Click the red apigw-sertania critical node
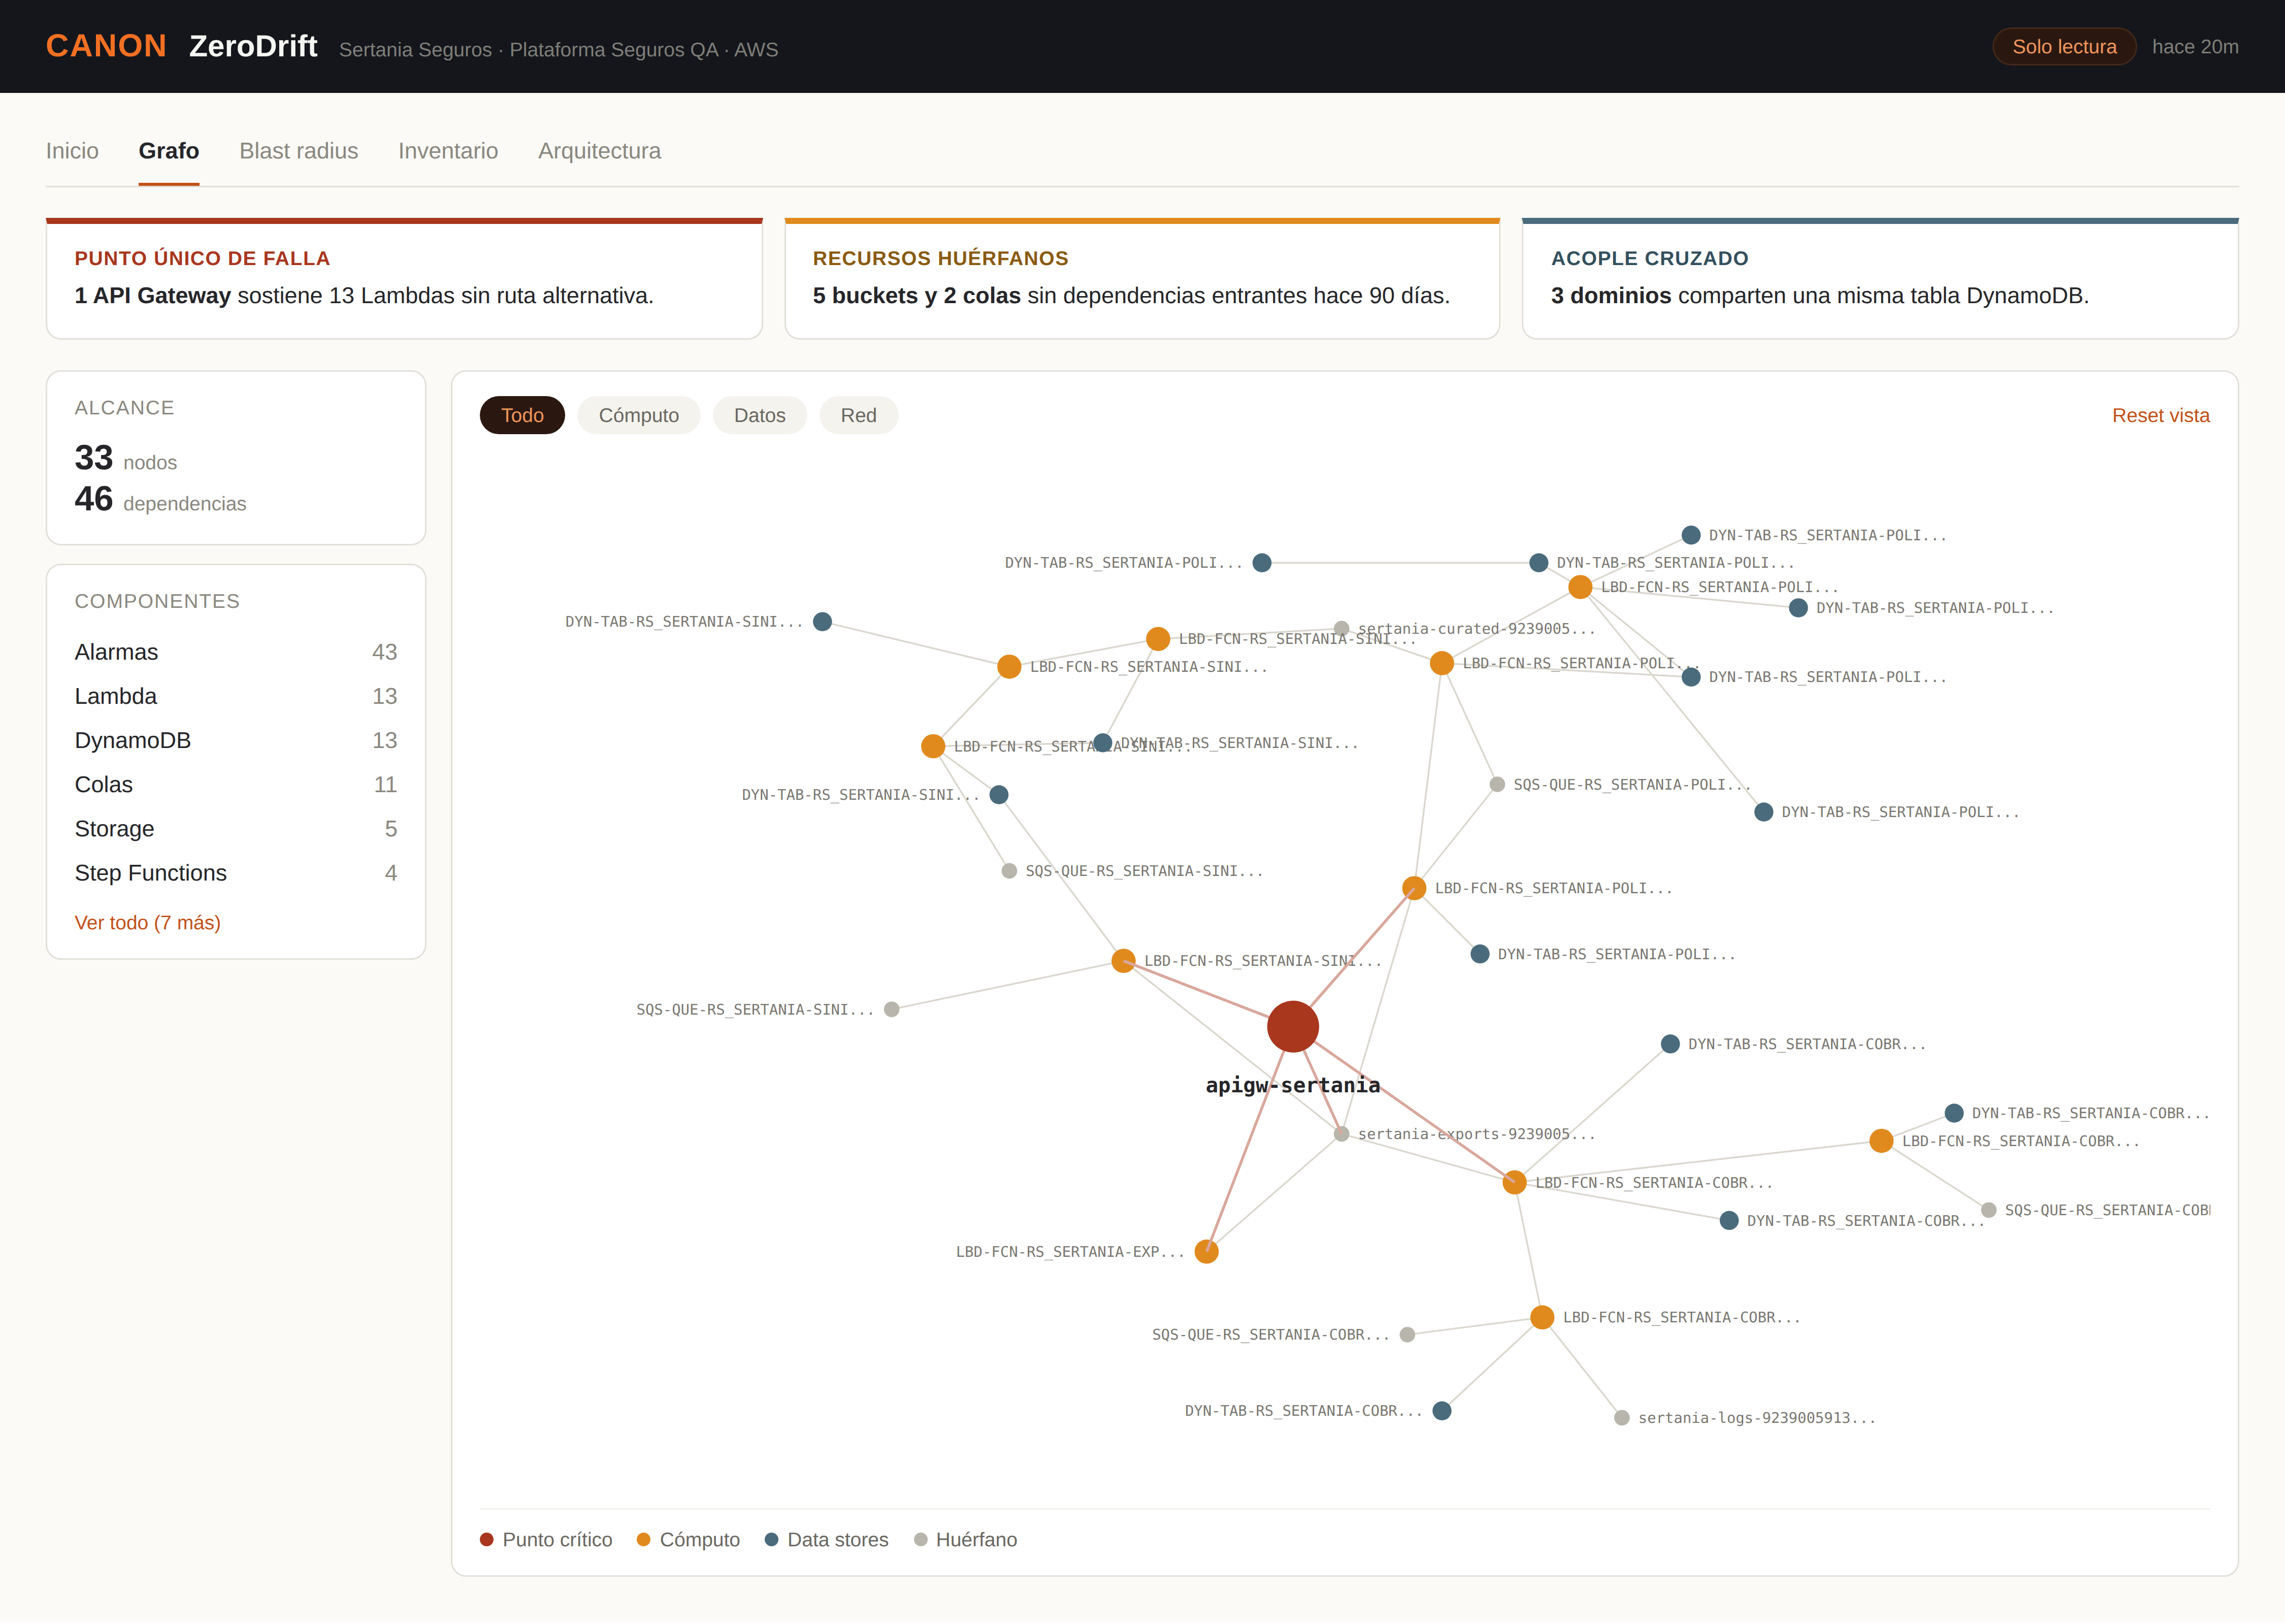2285x1624 pixels. [1292, 1026]
